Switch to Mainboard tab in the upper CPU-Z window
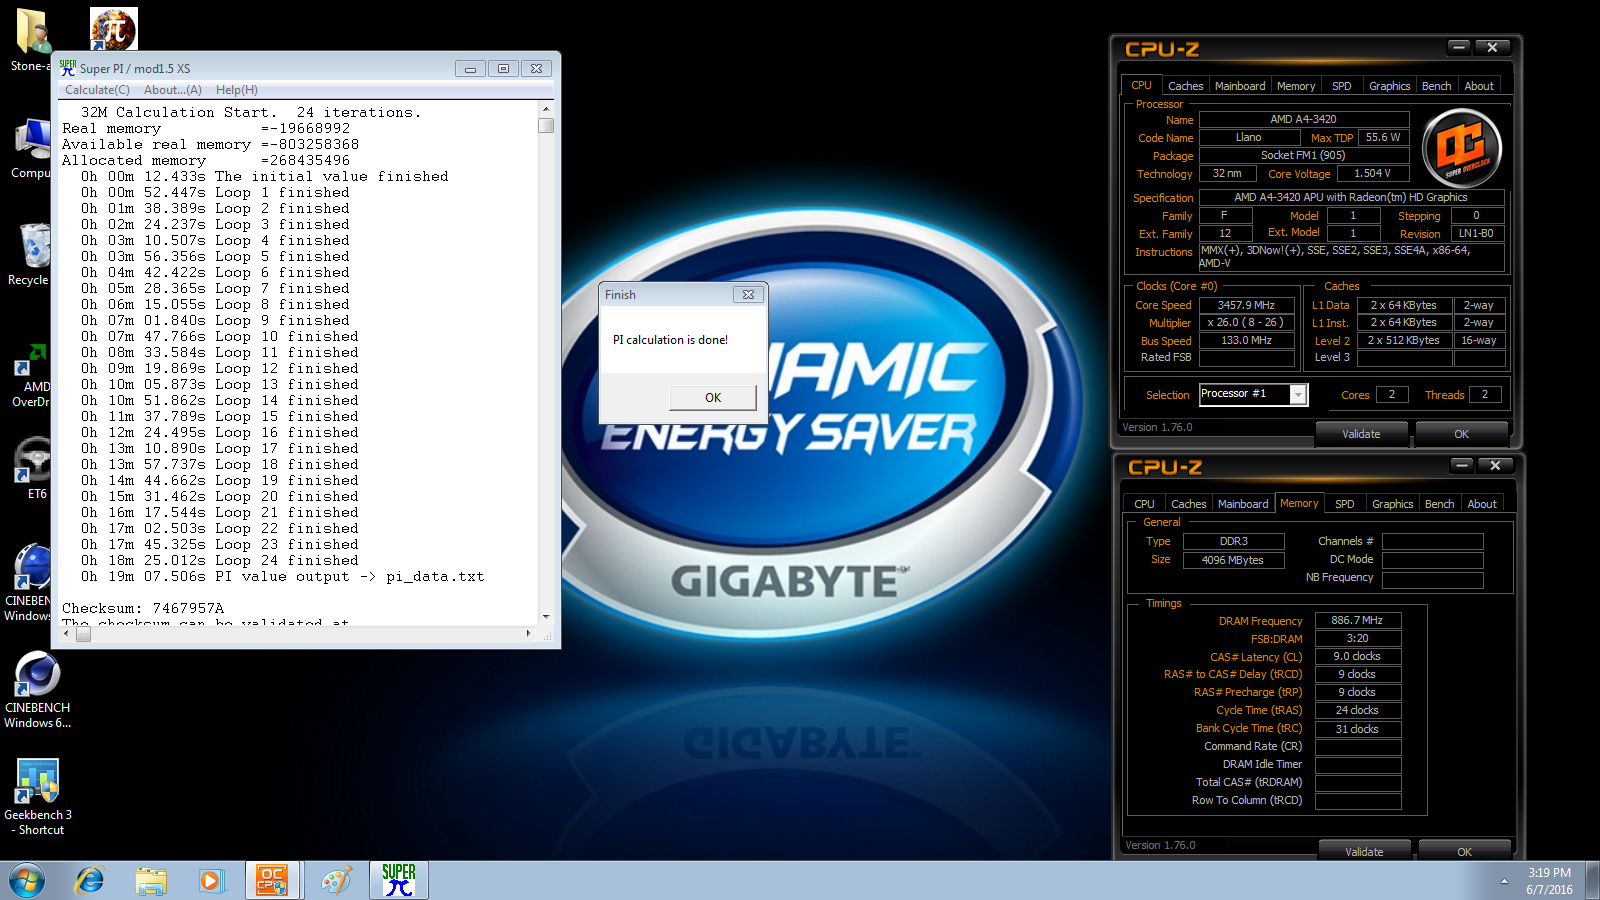Screen dimensions: 1600x900 click(x=1240, y=86)
